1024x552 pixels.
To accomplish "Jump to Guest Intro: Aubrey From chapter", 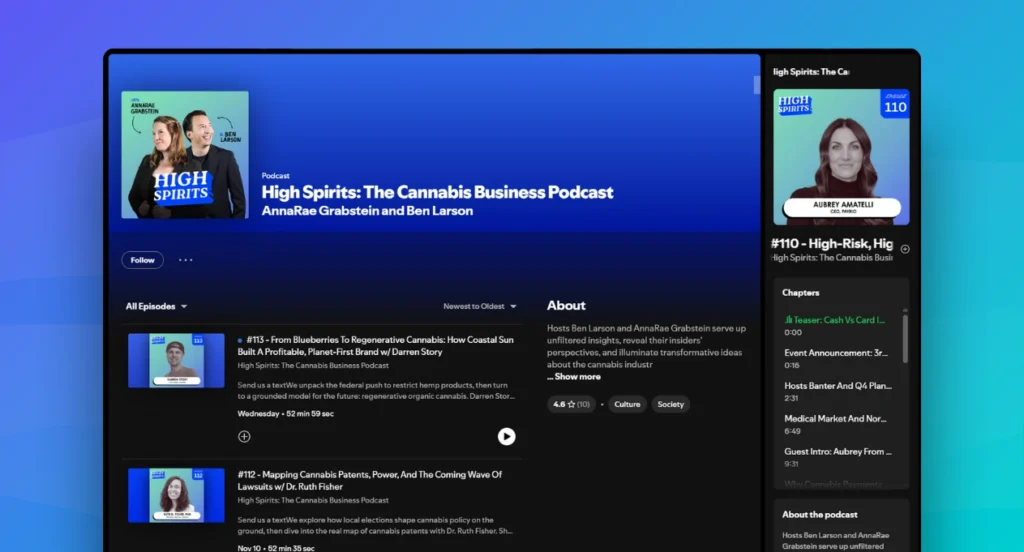I will pyautogui.click(x=838, y=451).
